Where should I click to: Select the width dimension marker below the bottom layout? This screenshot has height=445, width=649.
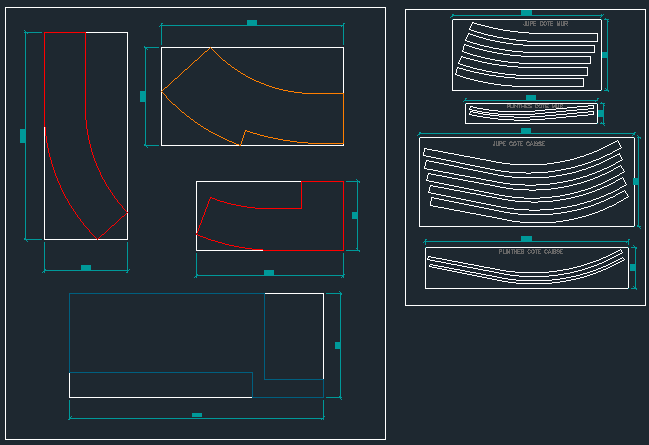pos(197,415)
